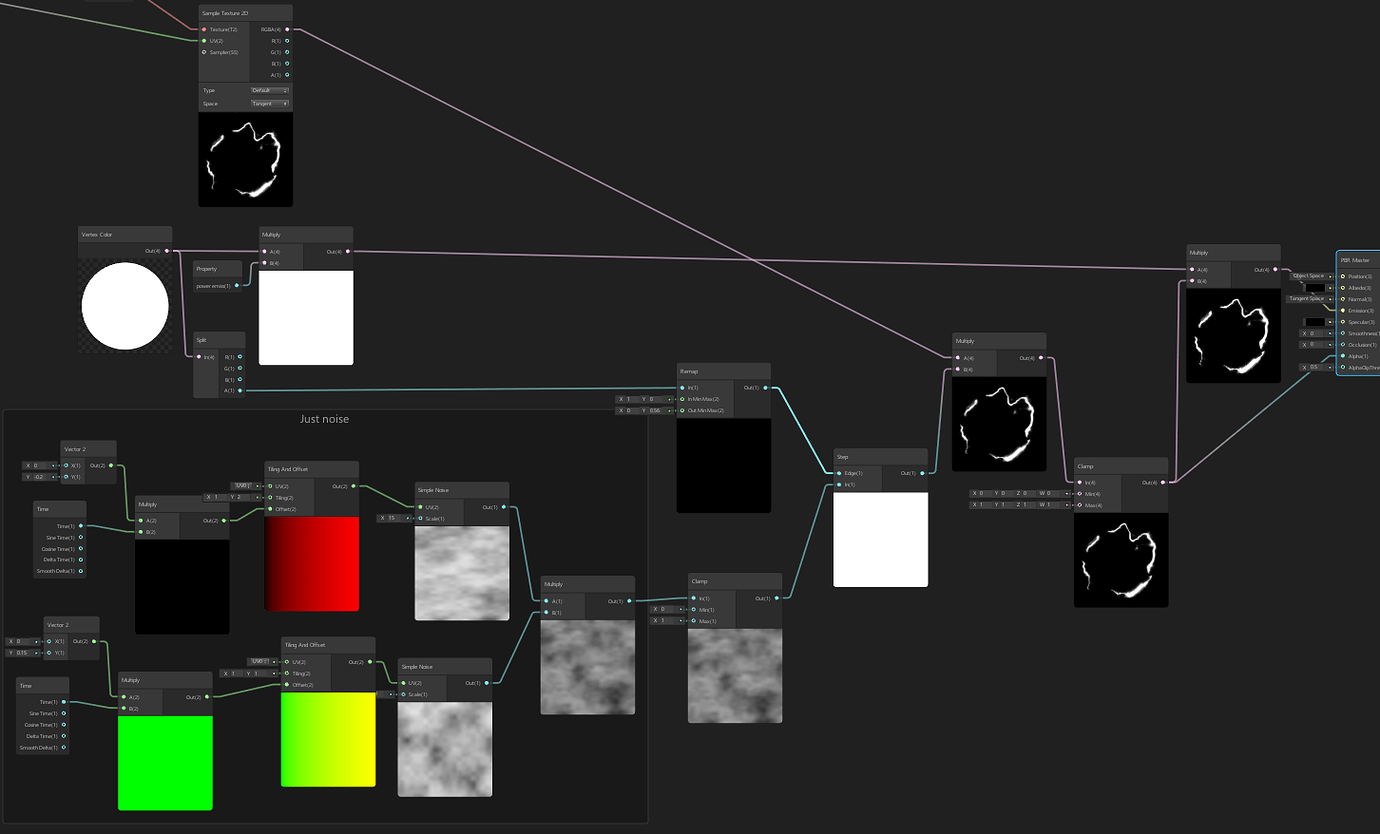The height and width of the screenshot is (834, 1380).
Task: Click Y(1) port beside the 0.15 value
Action: pyautogui.click(x=49, y=653)
